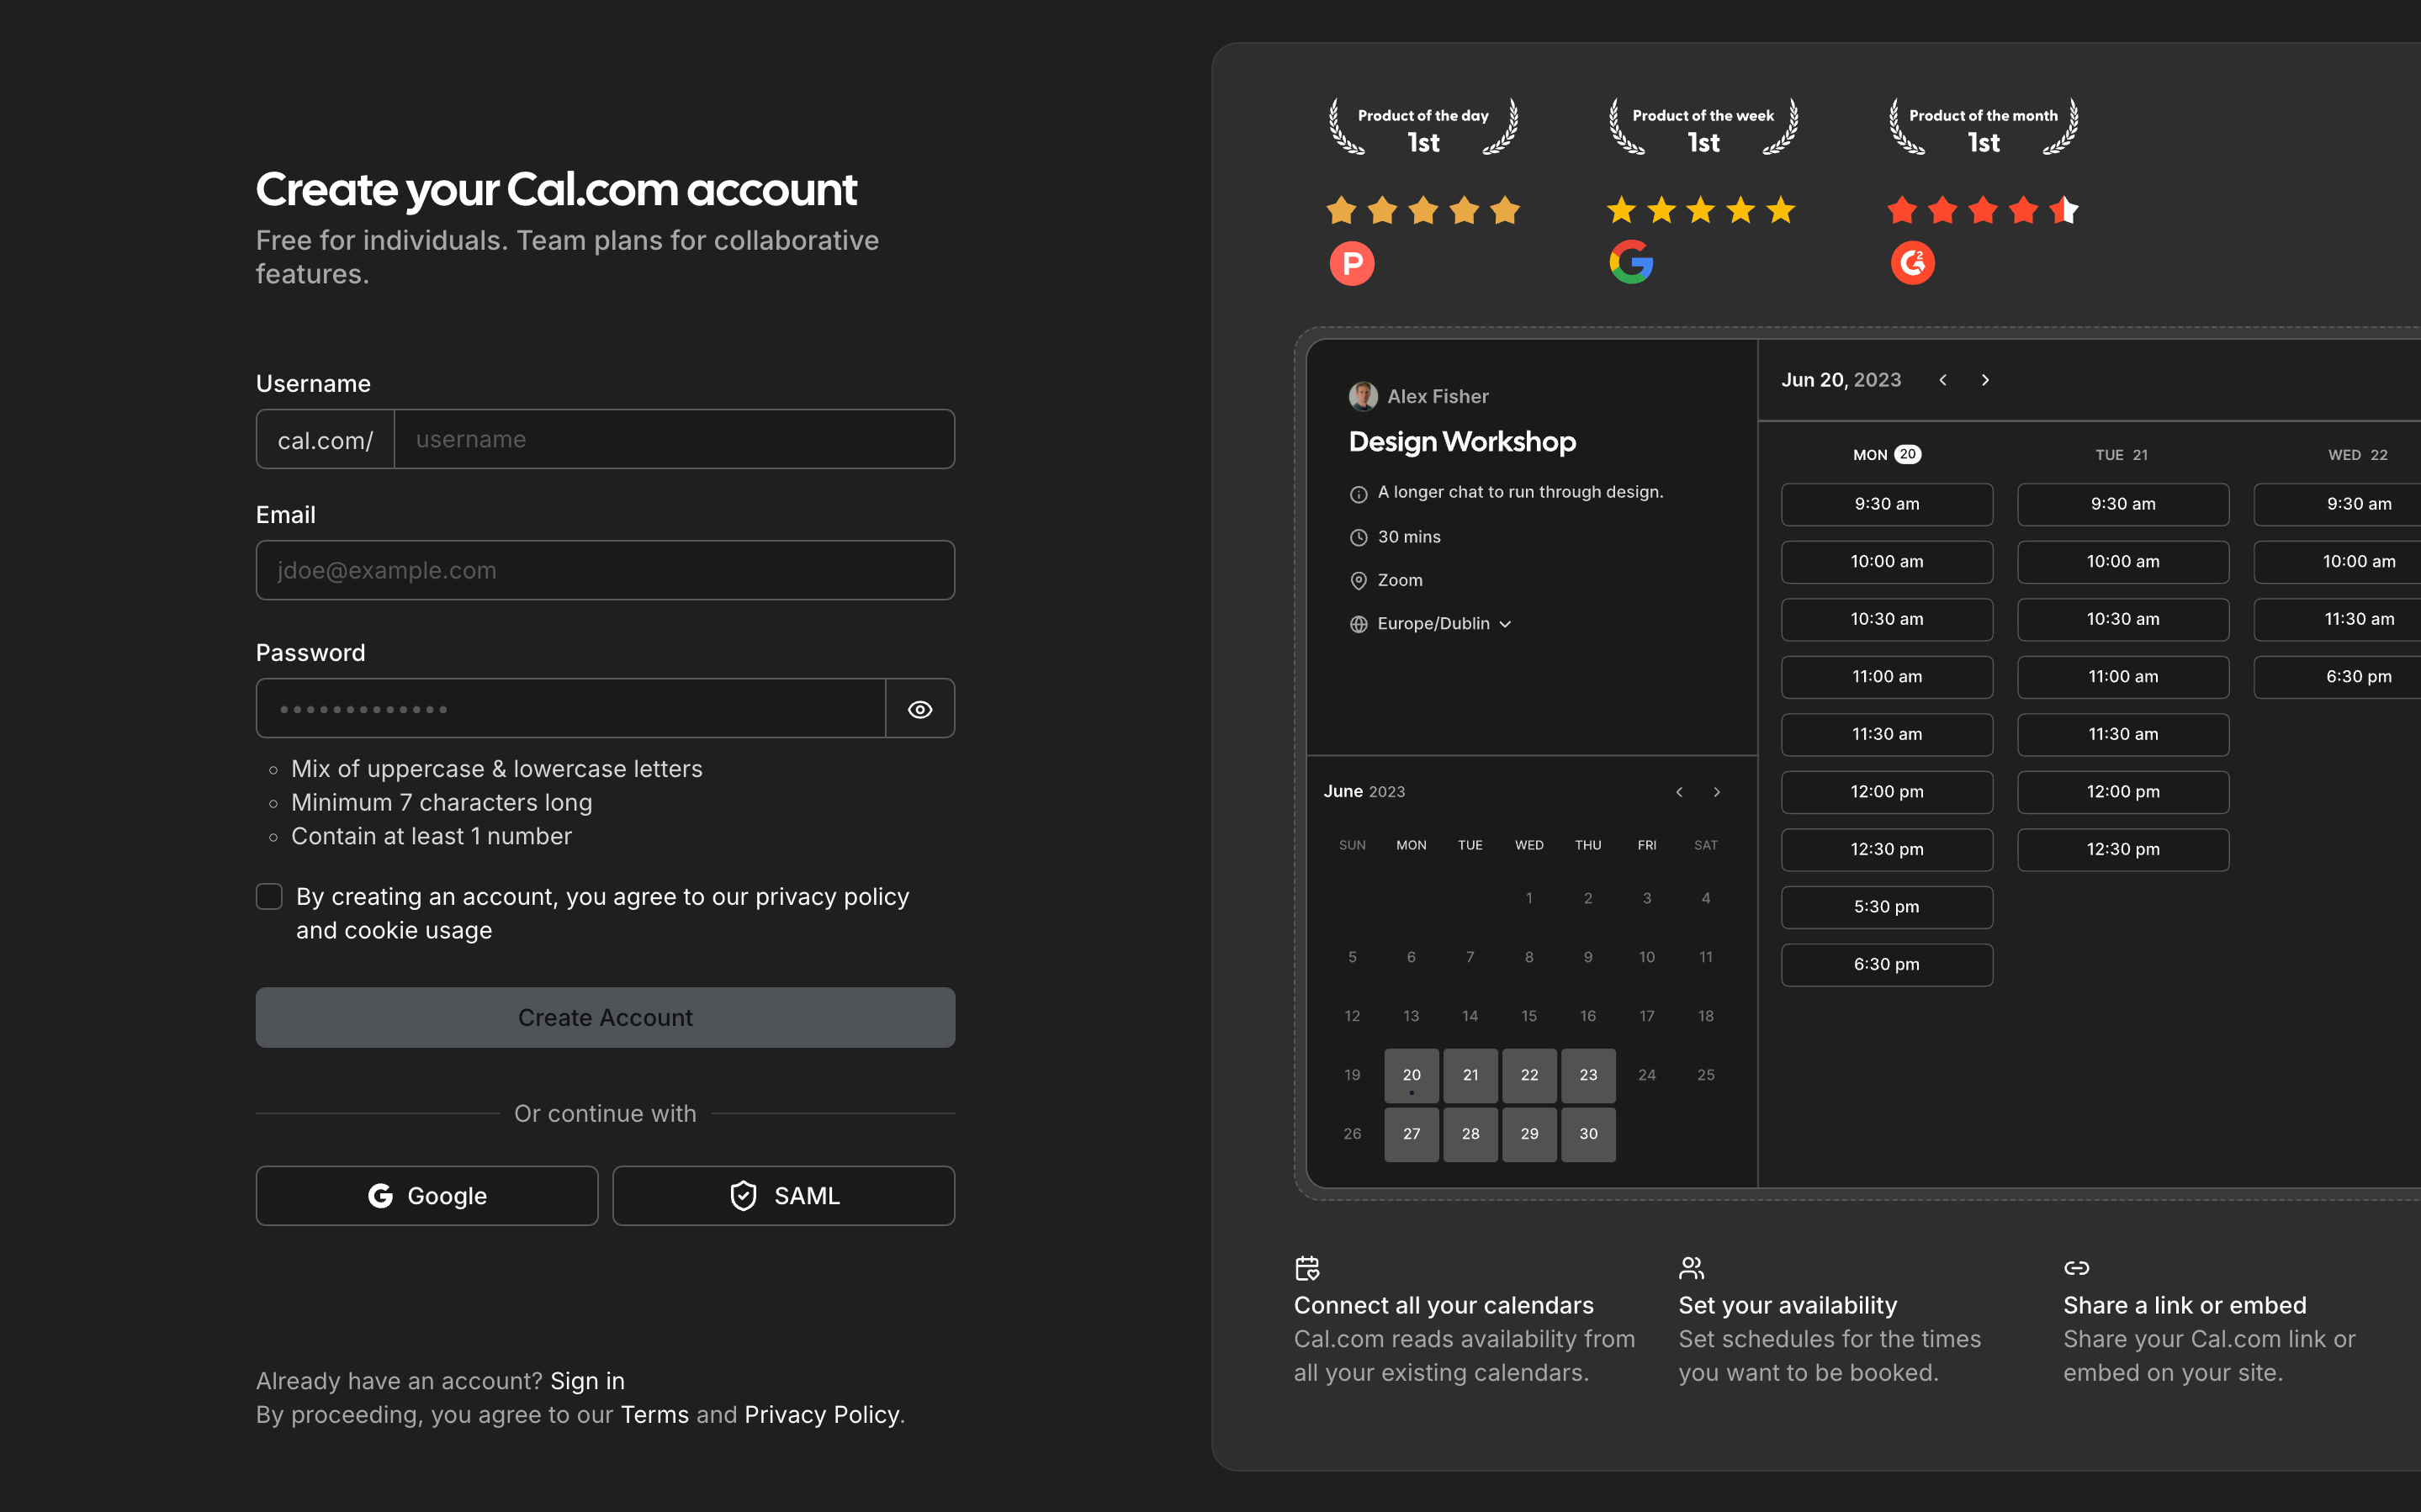This screenshot has height=1512, width=2421.
Task: Pick the Monday 5:30 pm time slot
Action: (x=1886, y=907)
